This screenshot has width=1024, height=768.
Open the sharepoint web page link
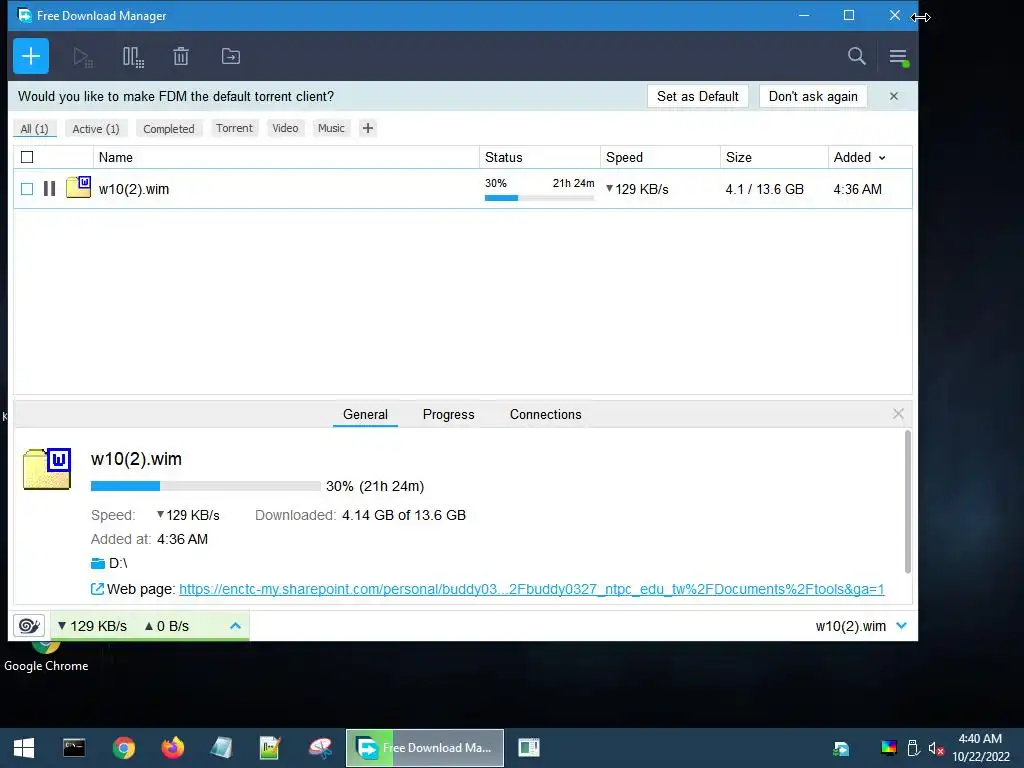[x=532, y=589]
